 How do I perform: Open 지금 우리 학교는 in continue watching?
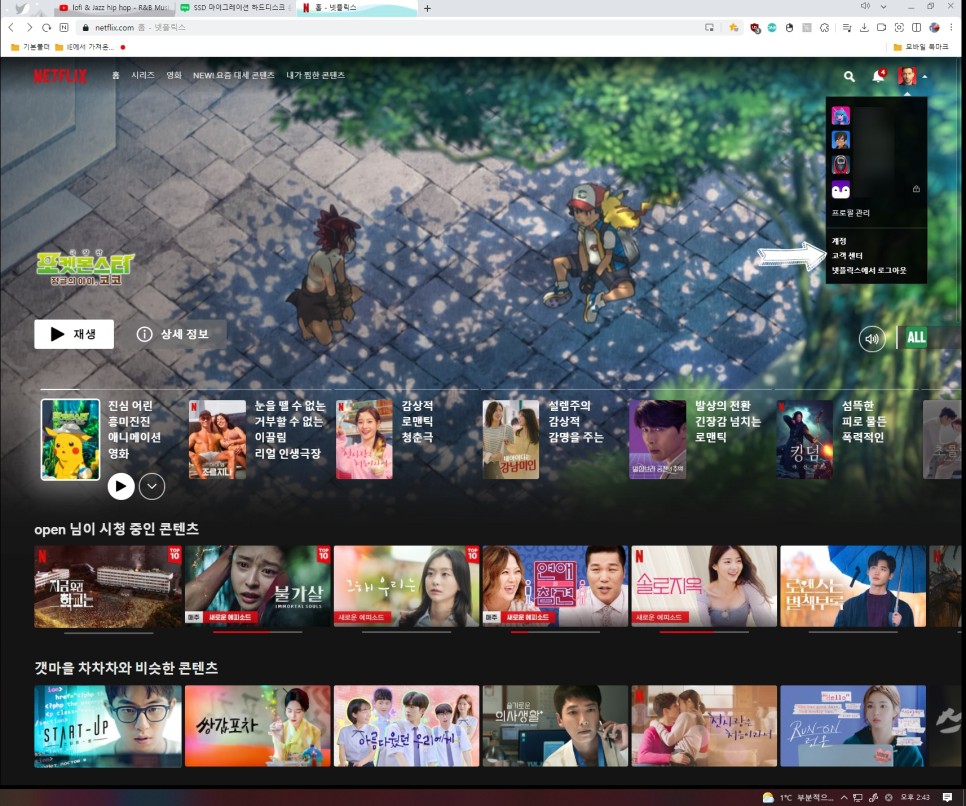108,586
